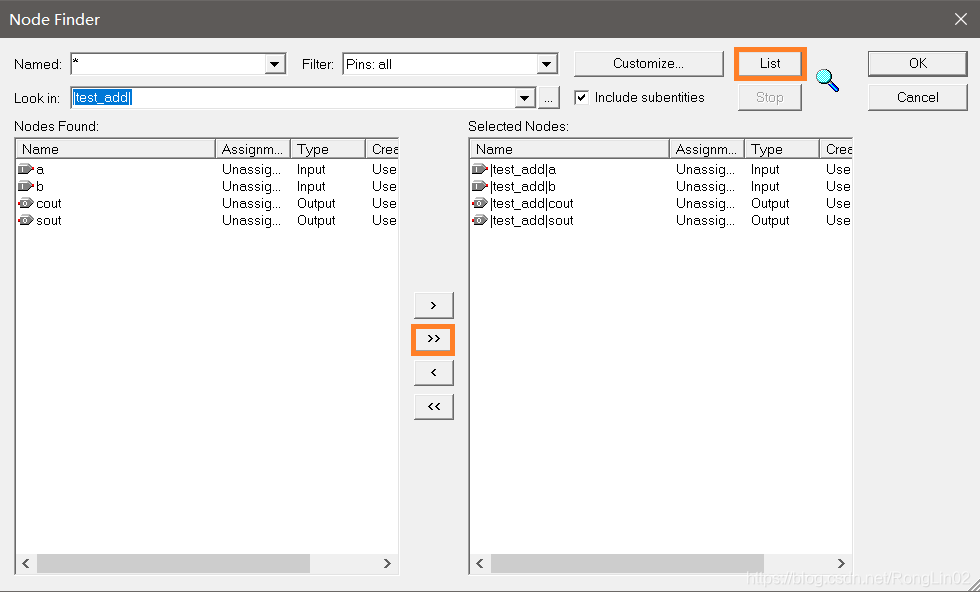980x597 pixels.
Task: Click Nodes Found scrollbar left arrow
Action: (26, 563)
